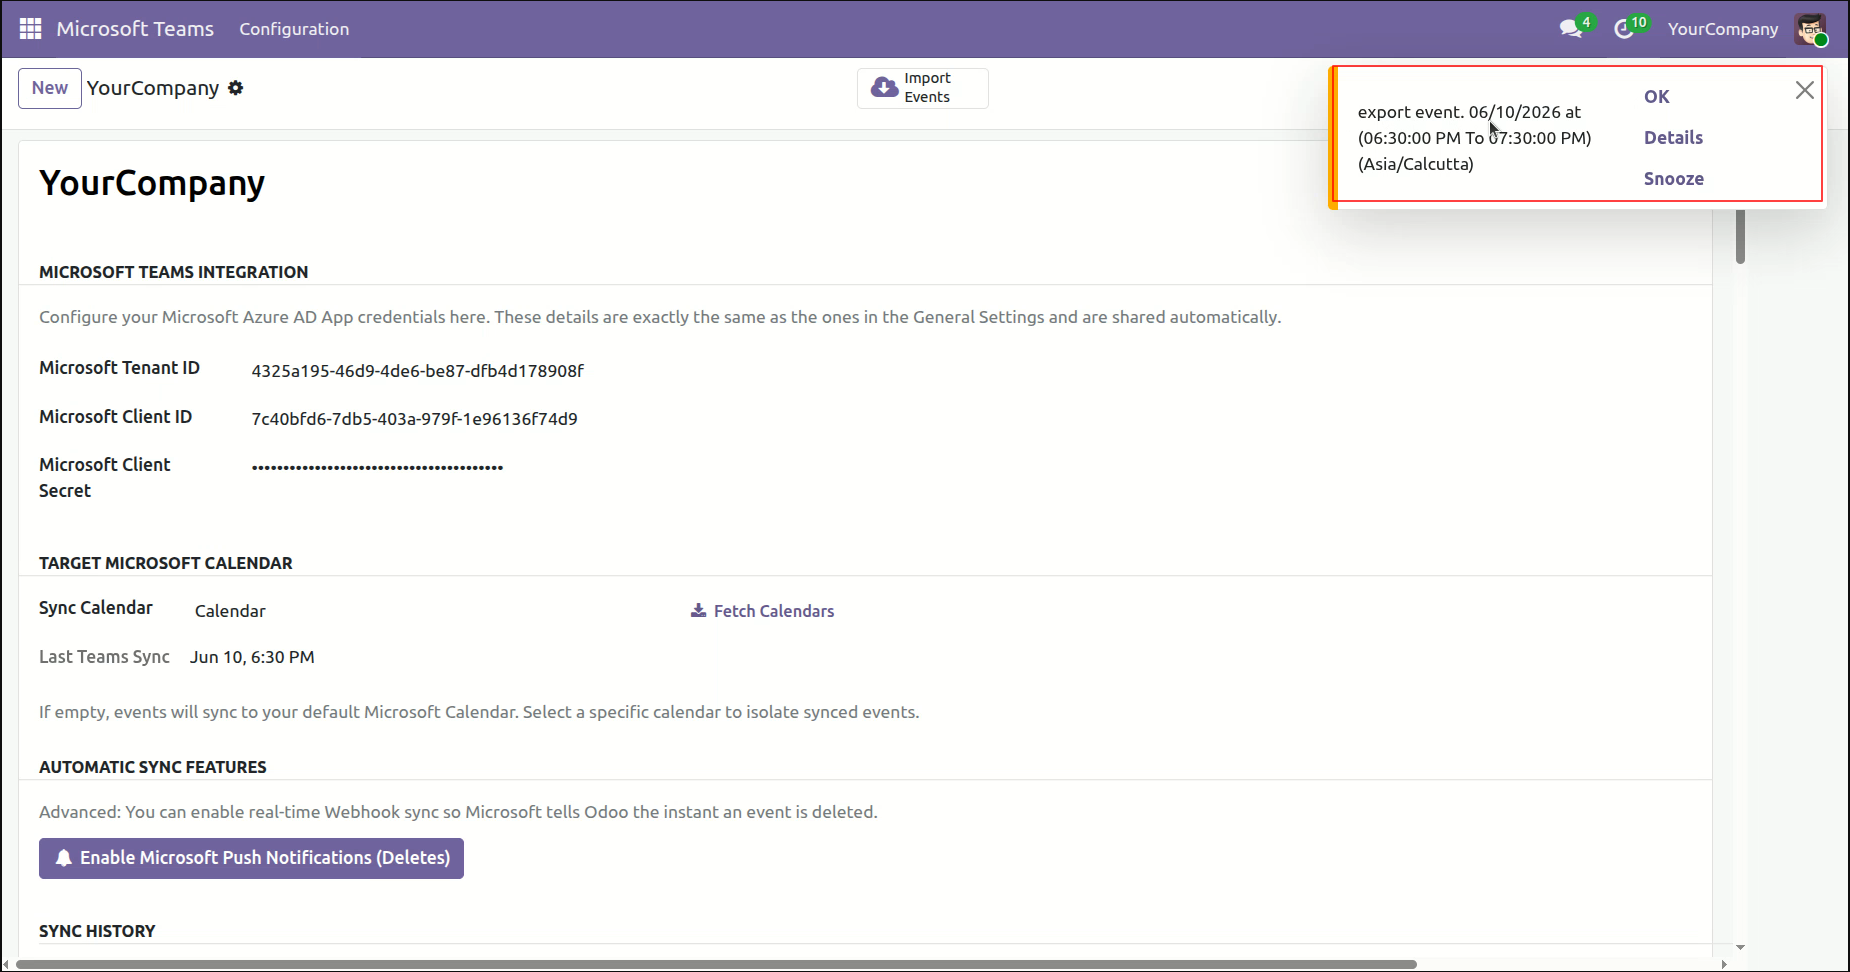Click the Microsoft Client Secret field

click(377, 467)
